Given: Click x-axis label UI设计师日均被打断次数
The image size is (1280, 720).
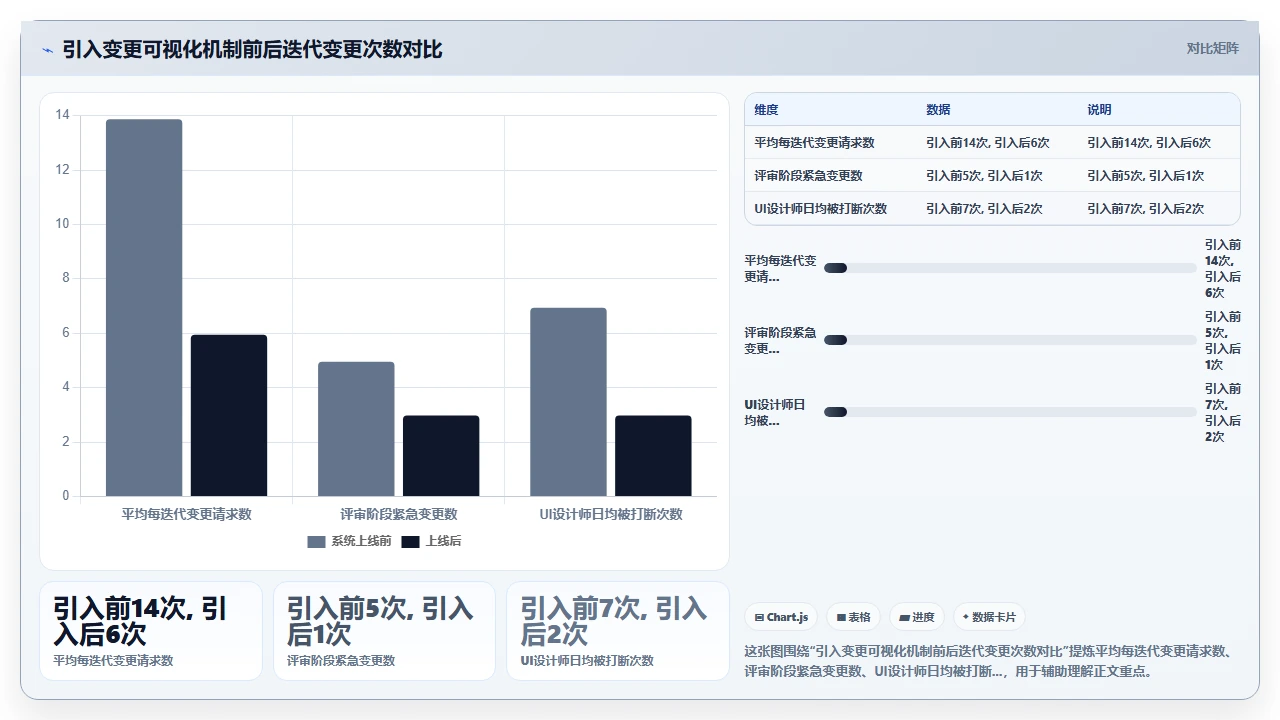Looking at the screenshot, I should (x=611, y=514).
